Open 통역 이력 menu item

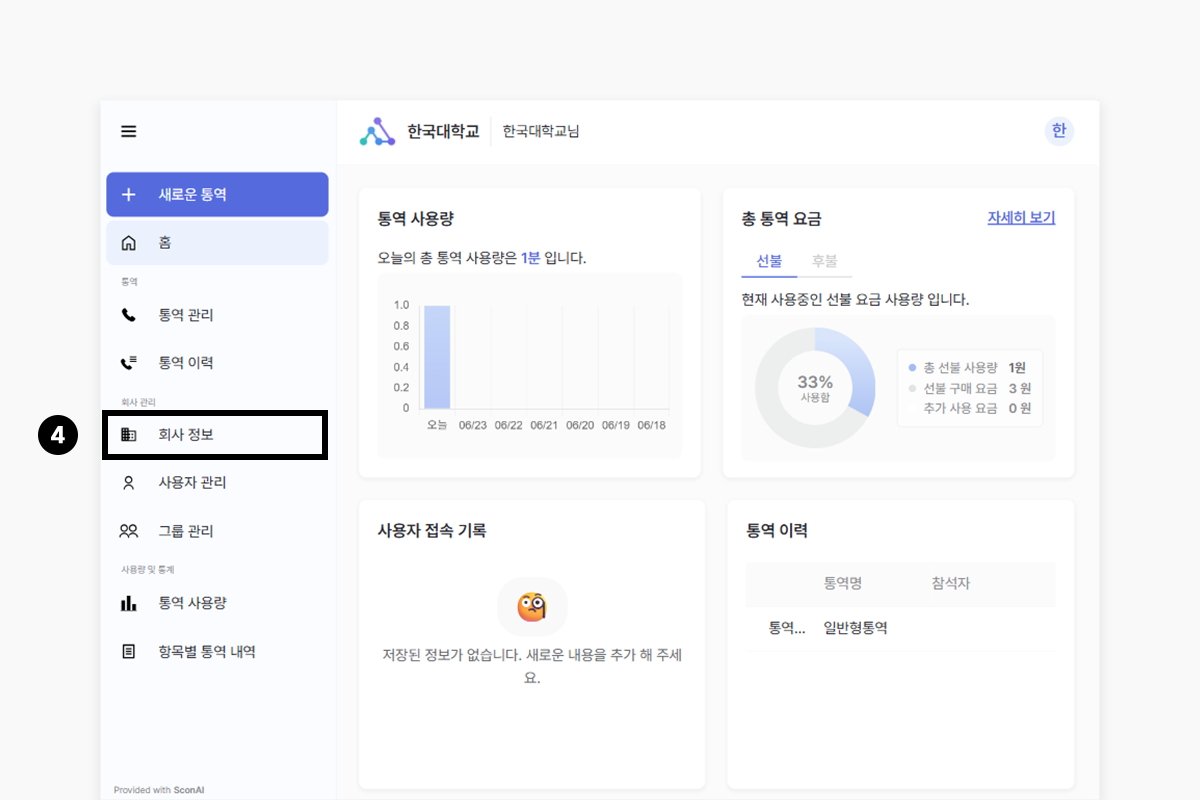point(217,363)
